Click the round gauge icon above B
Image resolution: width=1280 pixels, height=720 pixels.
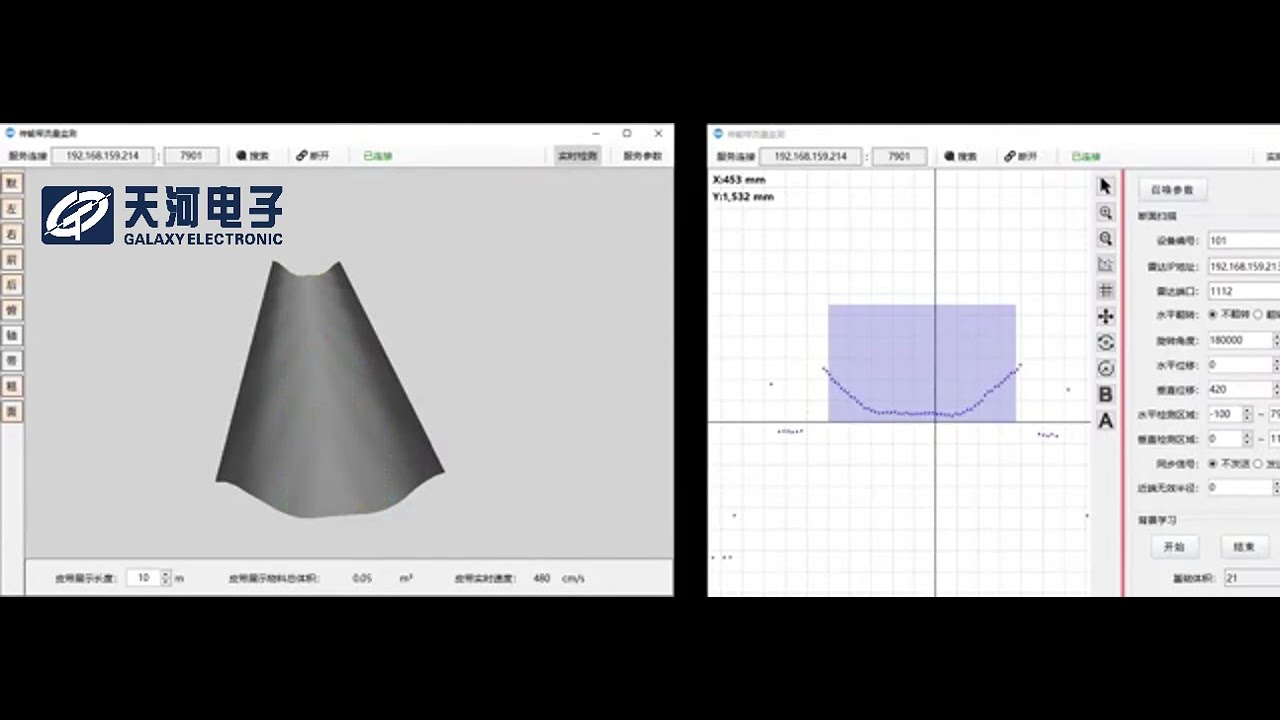[1105, 368]
